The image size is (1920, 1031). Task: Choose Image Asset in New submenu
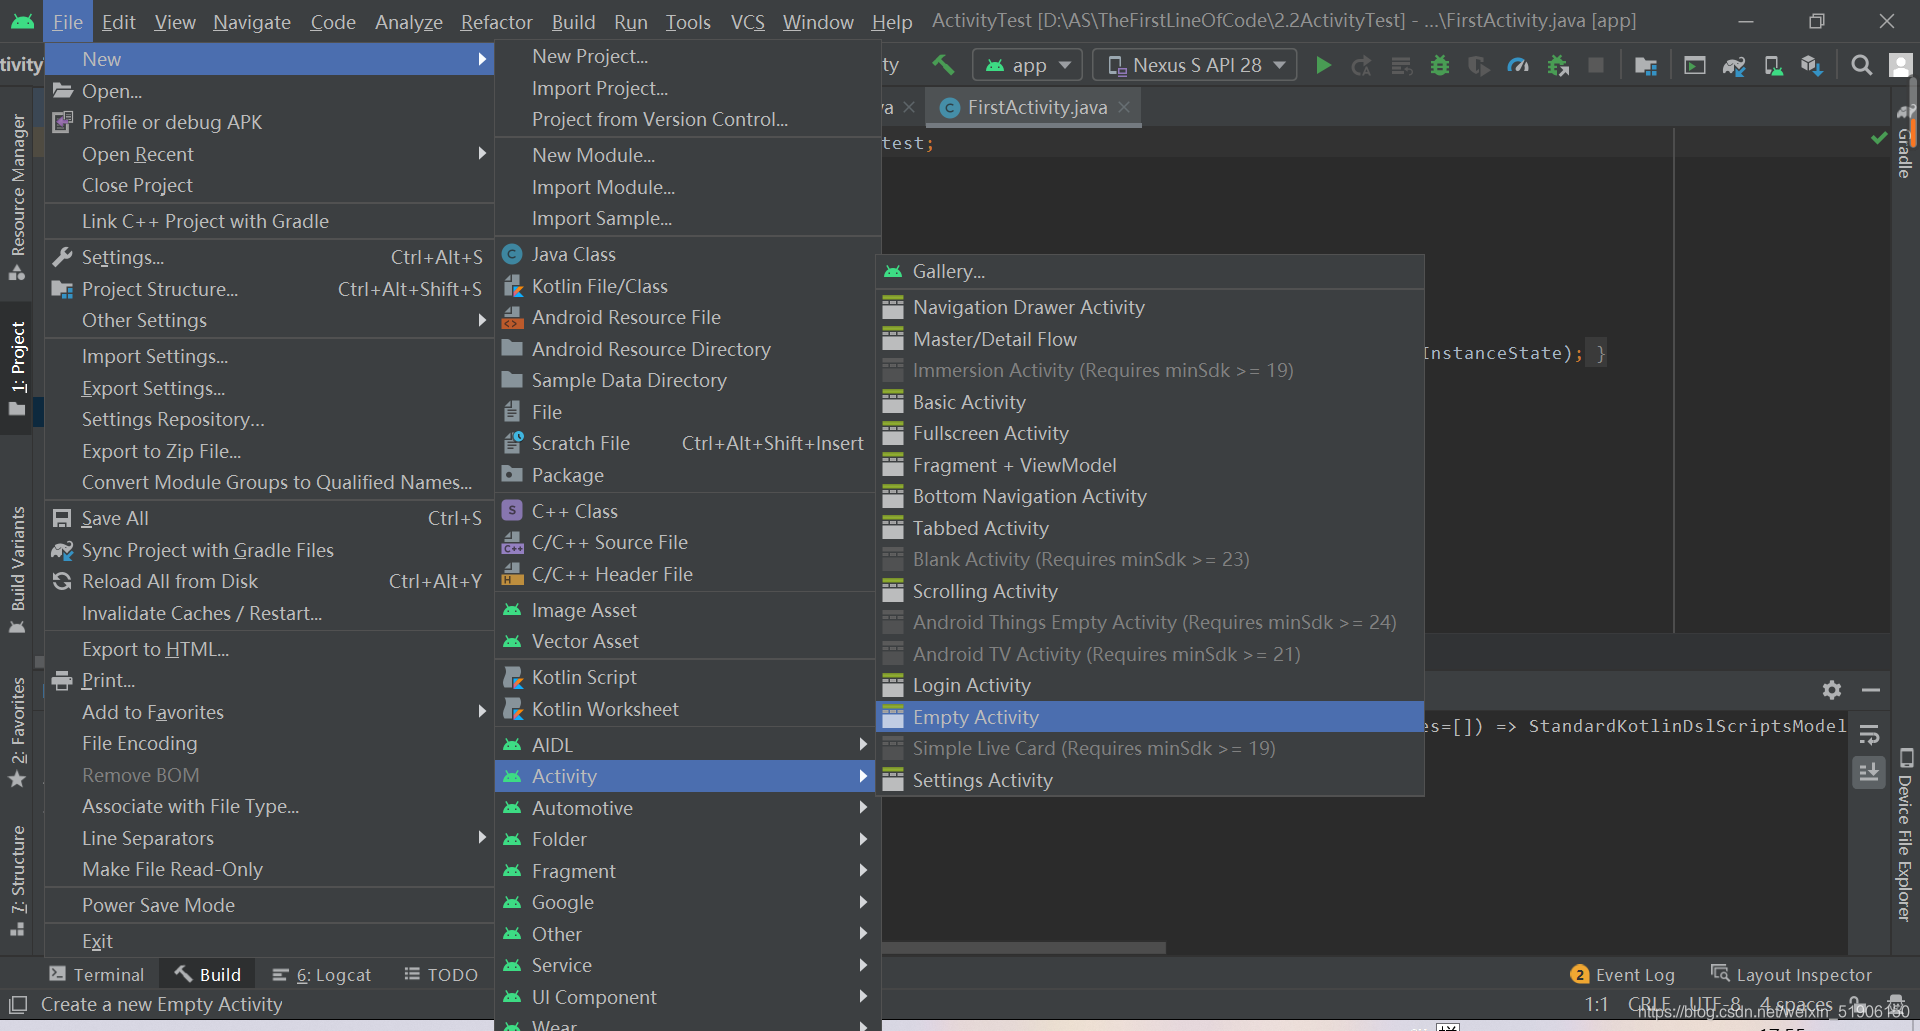685,610
